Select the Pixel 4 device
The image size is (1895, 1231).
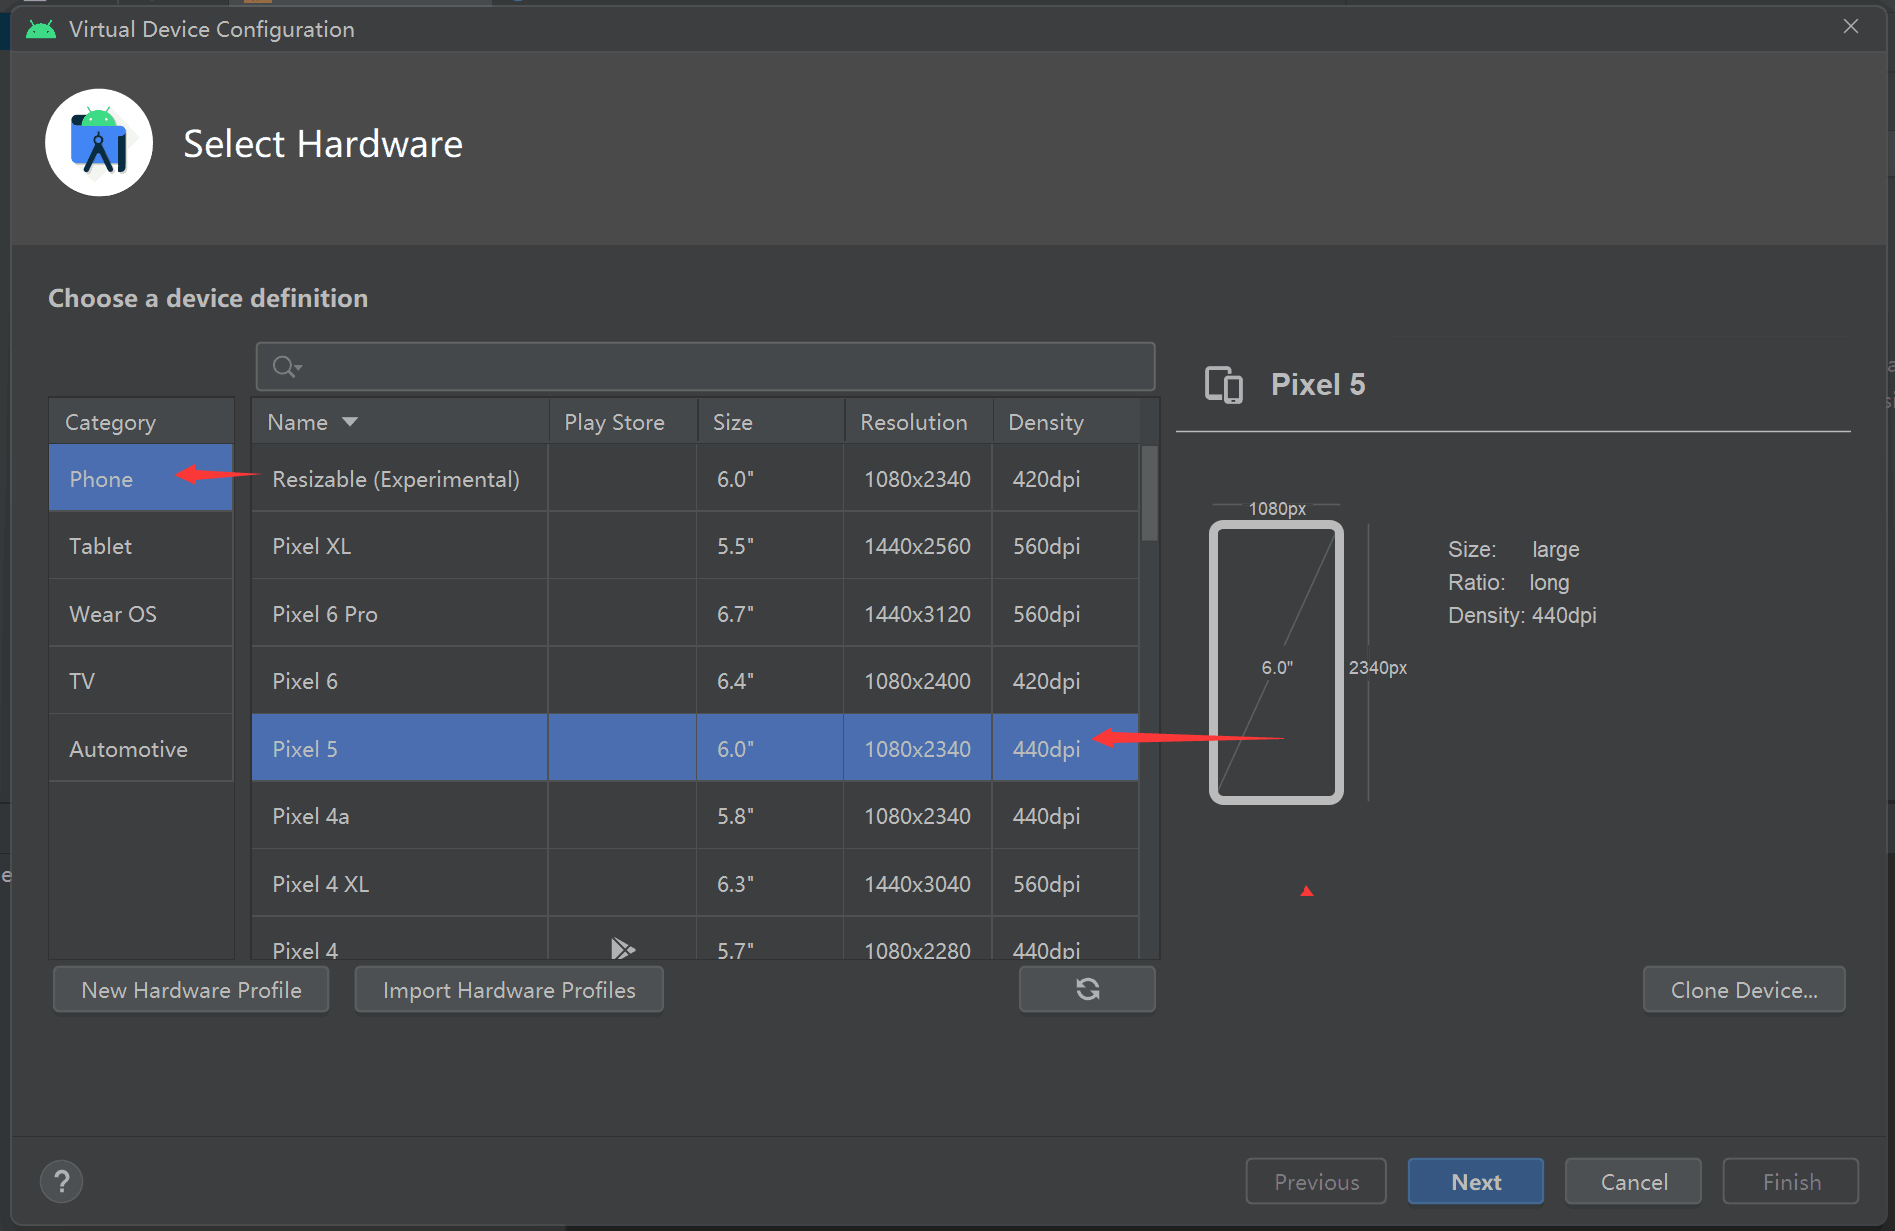(x=695, y=940)
